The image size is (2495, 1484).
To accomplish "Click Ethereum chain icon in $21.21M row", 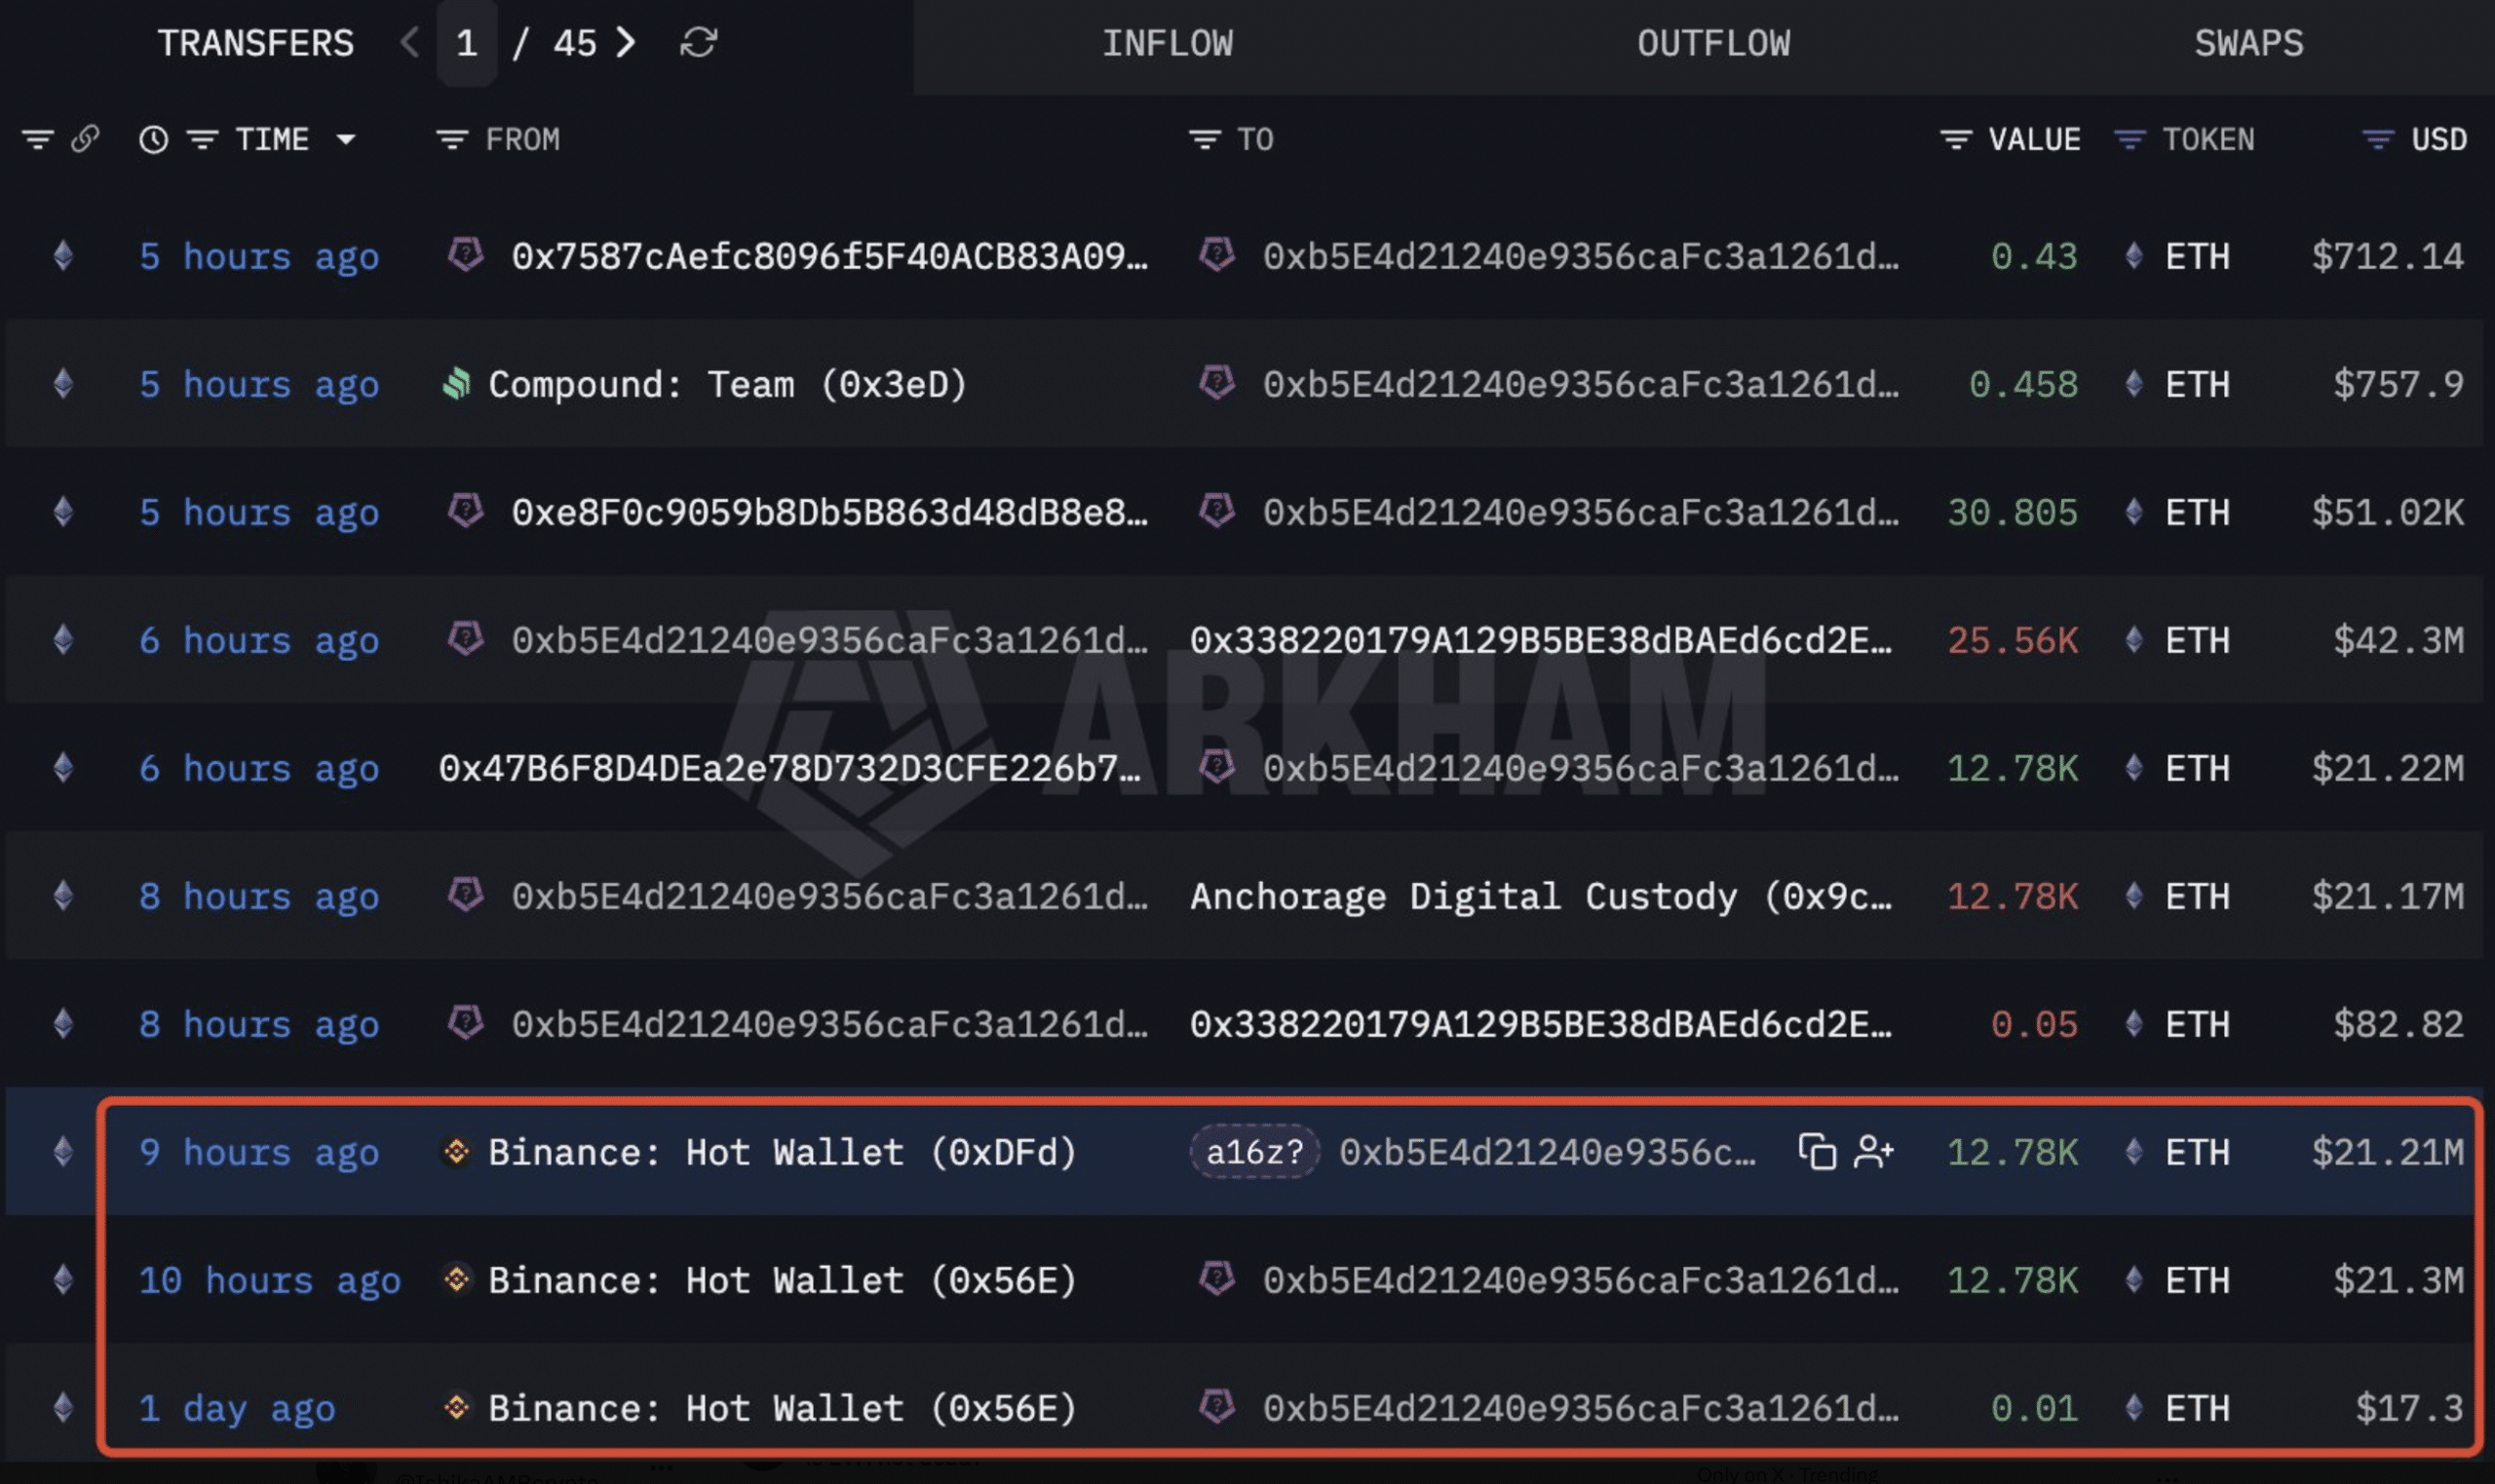I will coord(63,1152).
